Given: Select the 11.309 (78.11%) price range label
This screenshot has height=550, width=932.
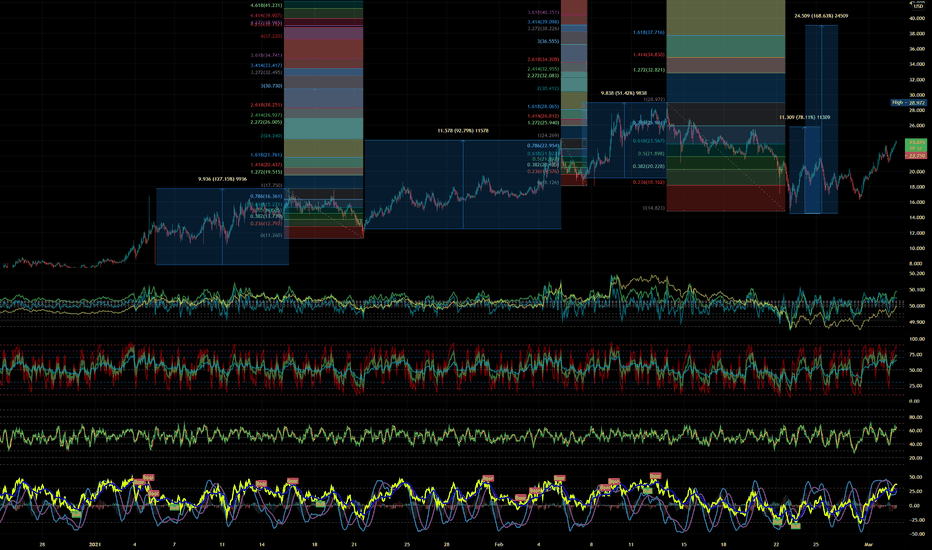Looking at the screenshot, I should click(804, 117).
